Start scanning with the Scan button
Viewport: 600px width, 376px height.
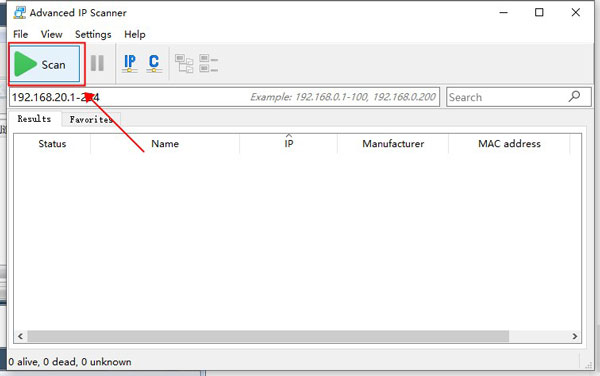[x=45, y=64]
